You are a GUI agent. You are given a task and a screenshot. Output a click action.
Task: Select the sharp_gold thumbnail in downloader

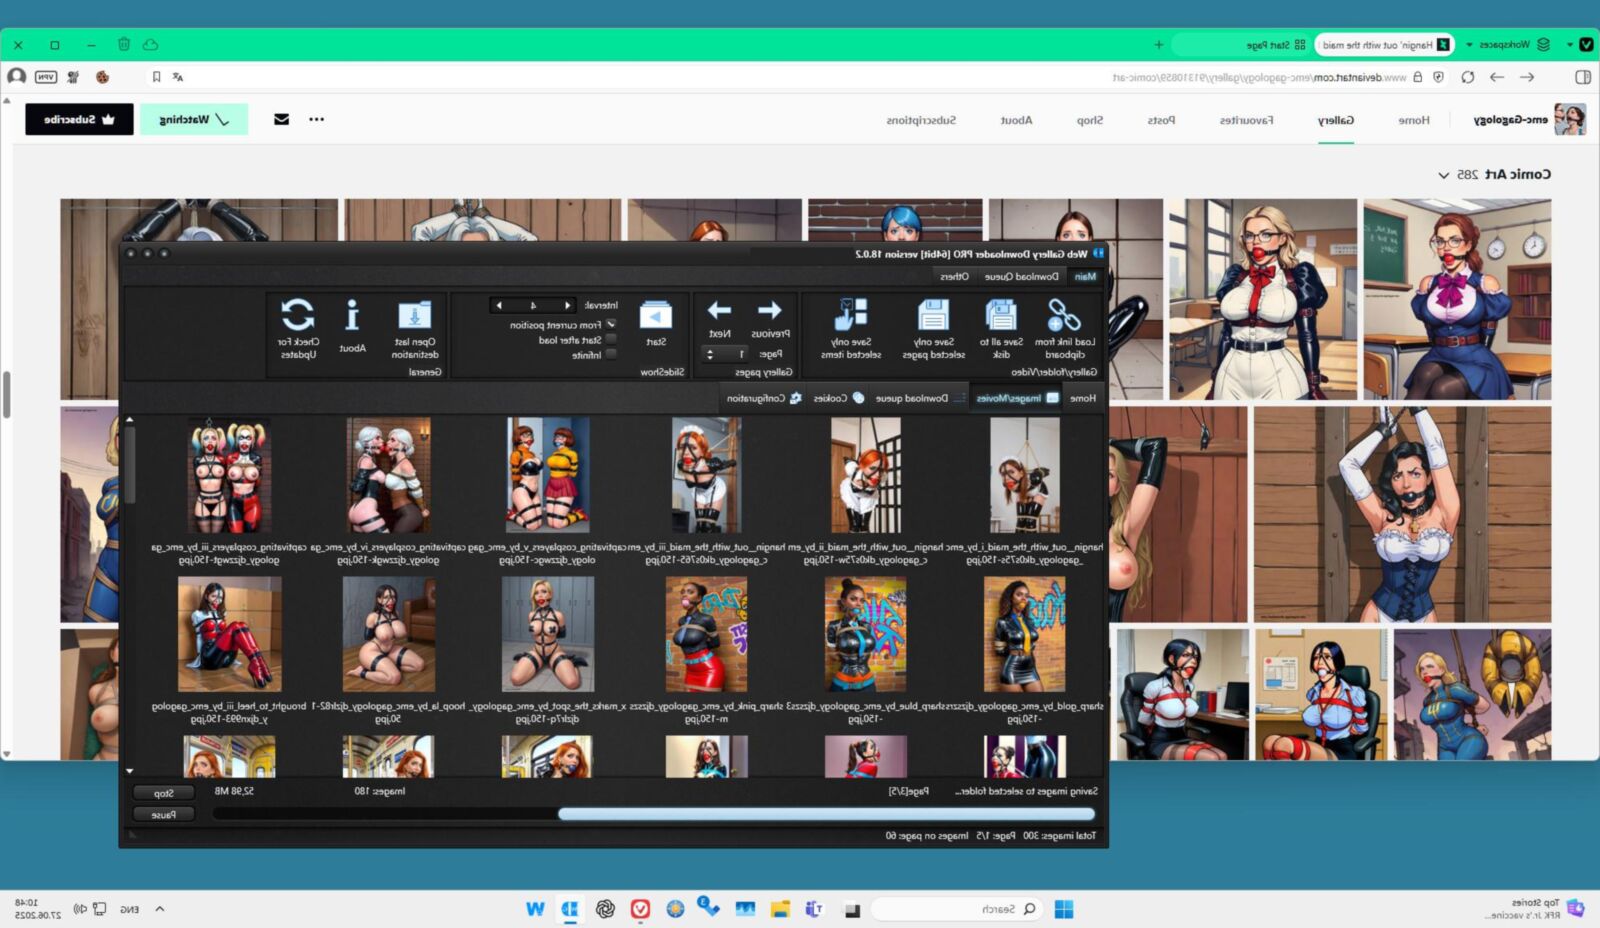pos(1024,634)
